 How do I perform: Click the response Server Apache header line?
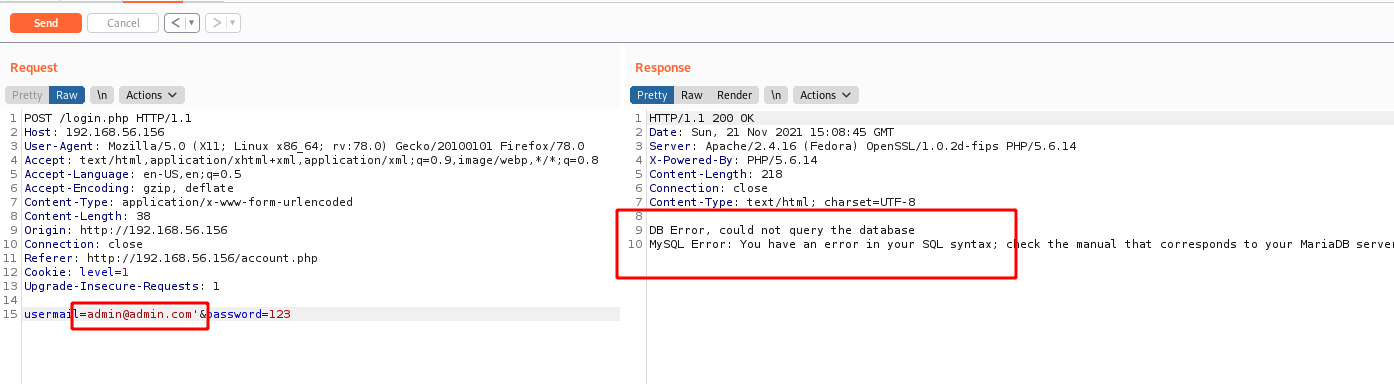point(862,146)
